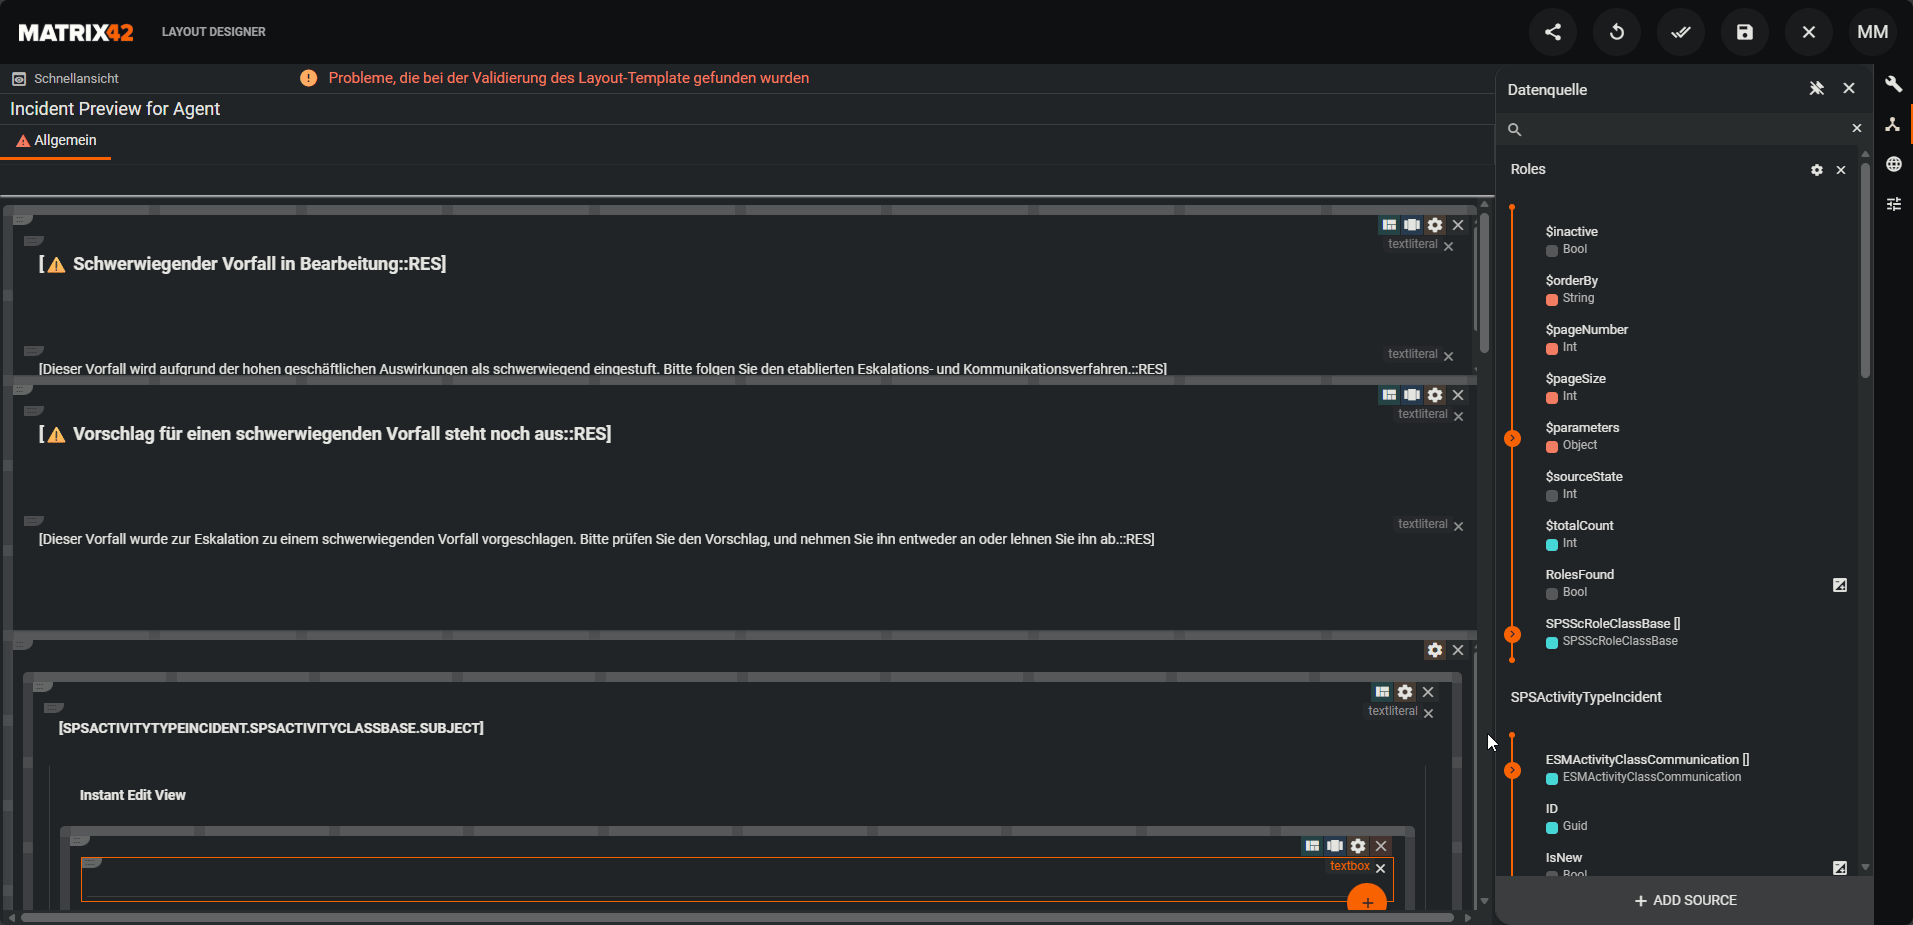This screenshot has height=925, width=1913.
Task: Expand the $parameters Object node
Action: coord(1512,438)
